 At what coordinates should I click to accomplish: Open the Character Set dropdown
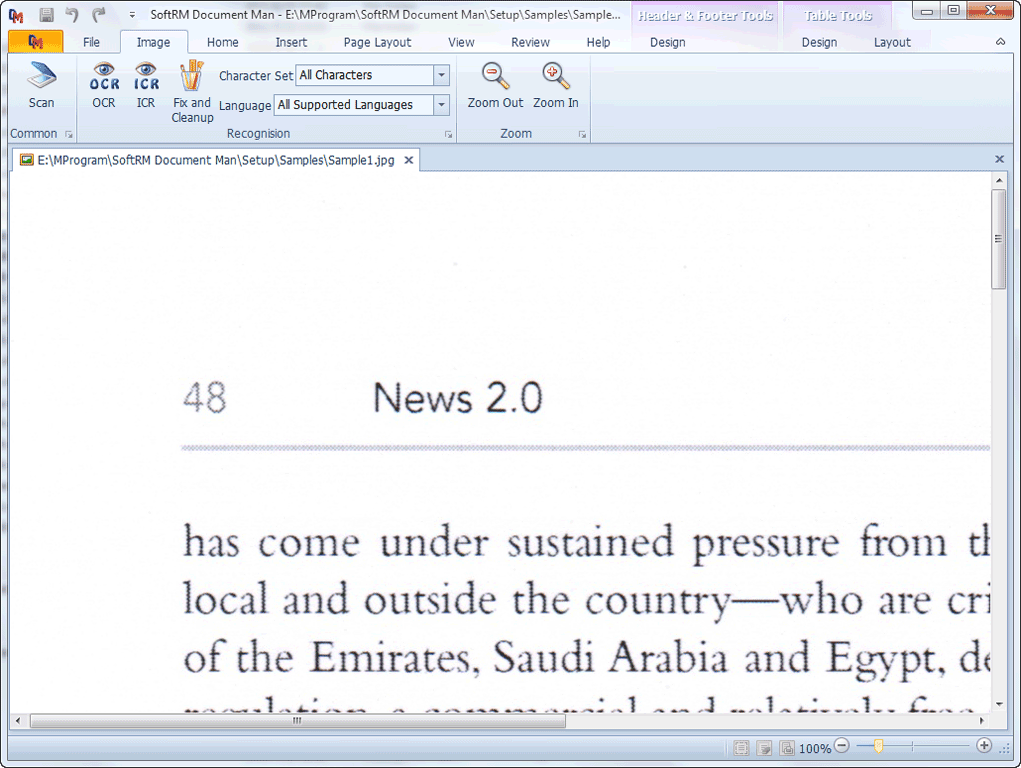point(441,75)
